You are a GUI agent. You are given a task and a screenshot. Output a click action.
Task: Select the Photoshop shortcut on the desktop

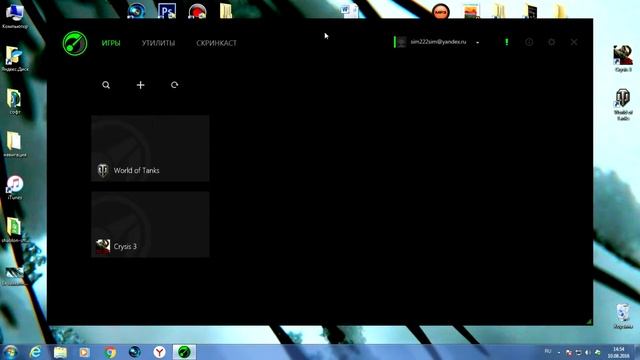tap(167, 11)
